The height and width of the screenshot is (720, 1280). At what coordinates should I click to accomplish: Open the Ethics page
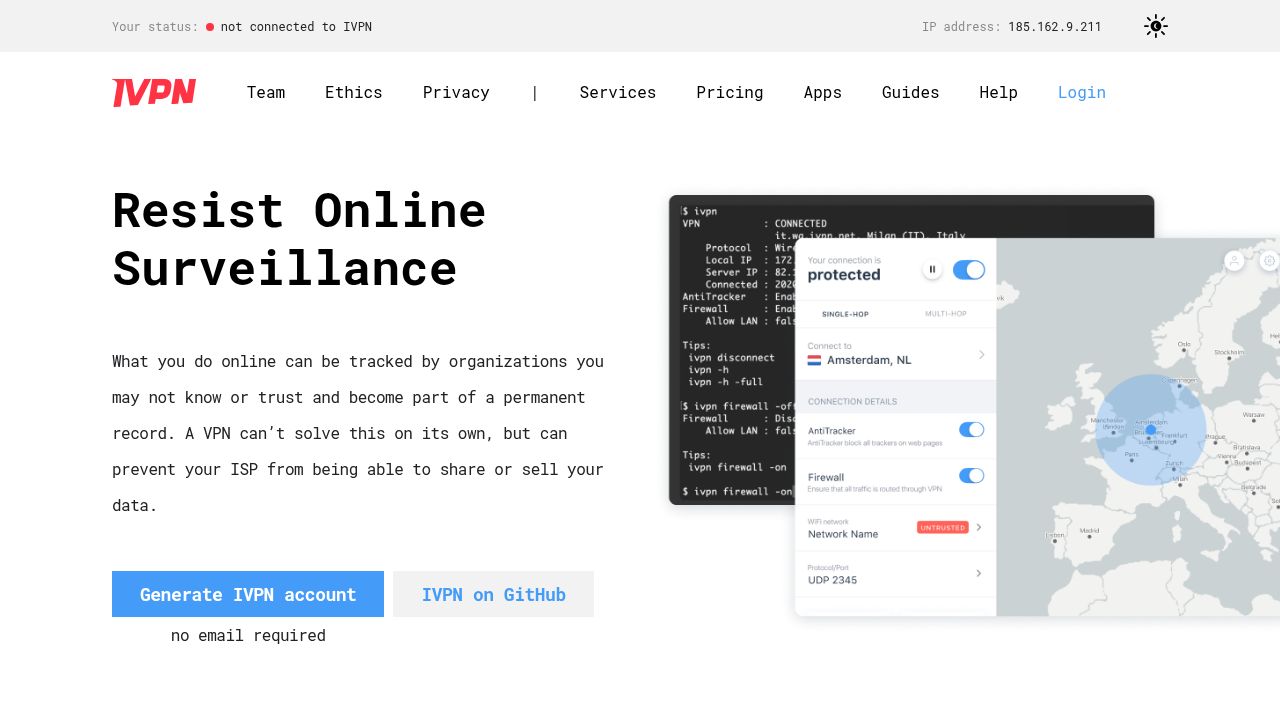(354, 92)
